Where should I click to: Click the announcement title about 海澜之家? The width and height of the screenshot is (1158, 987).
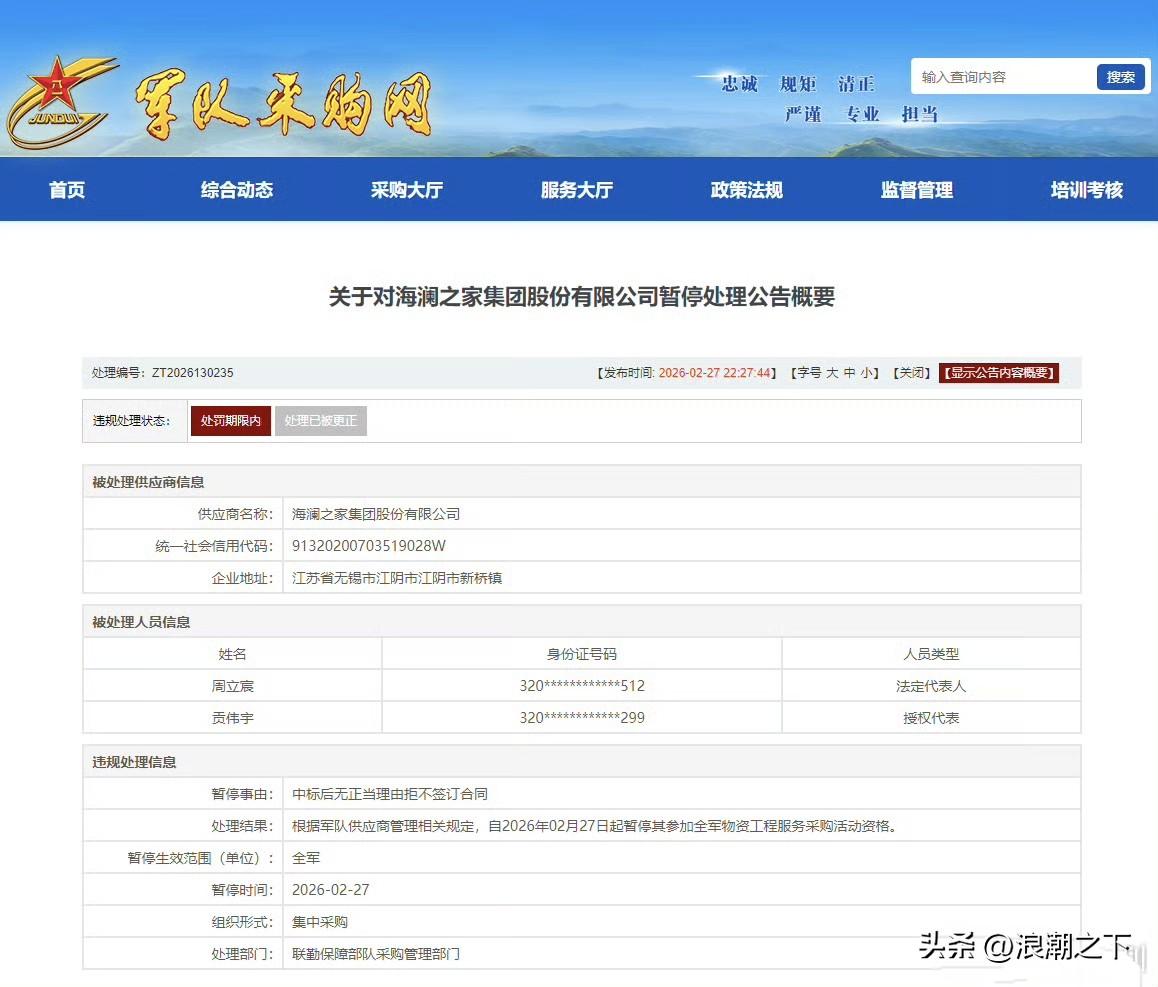pyautogui.click(x=581, y=297)
